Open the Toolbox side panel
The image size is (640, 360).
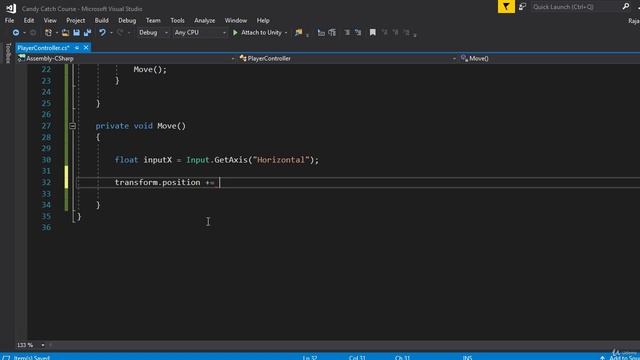click(x=8, y=53)
